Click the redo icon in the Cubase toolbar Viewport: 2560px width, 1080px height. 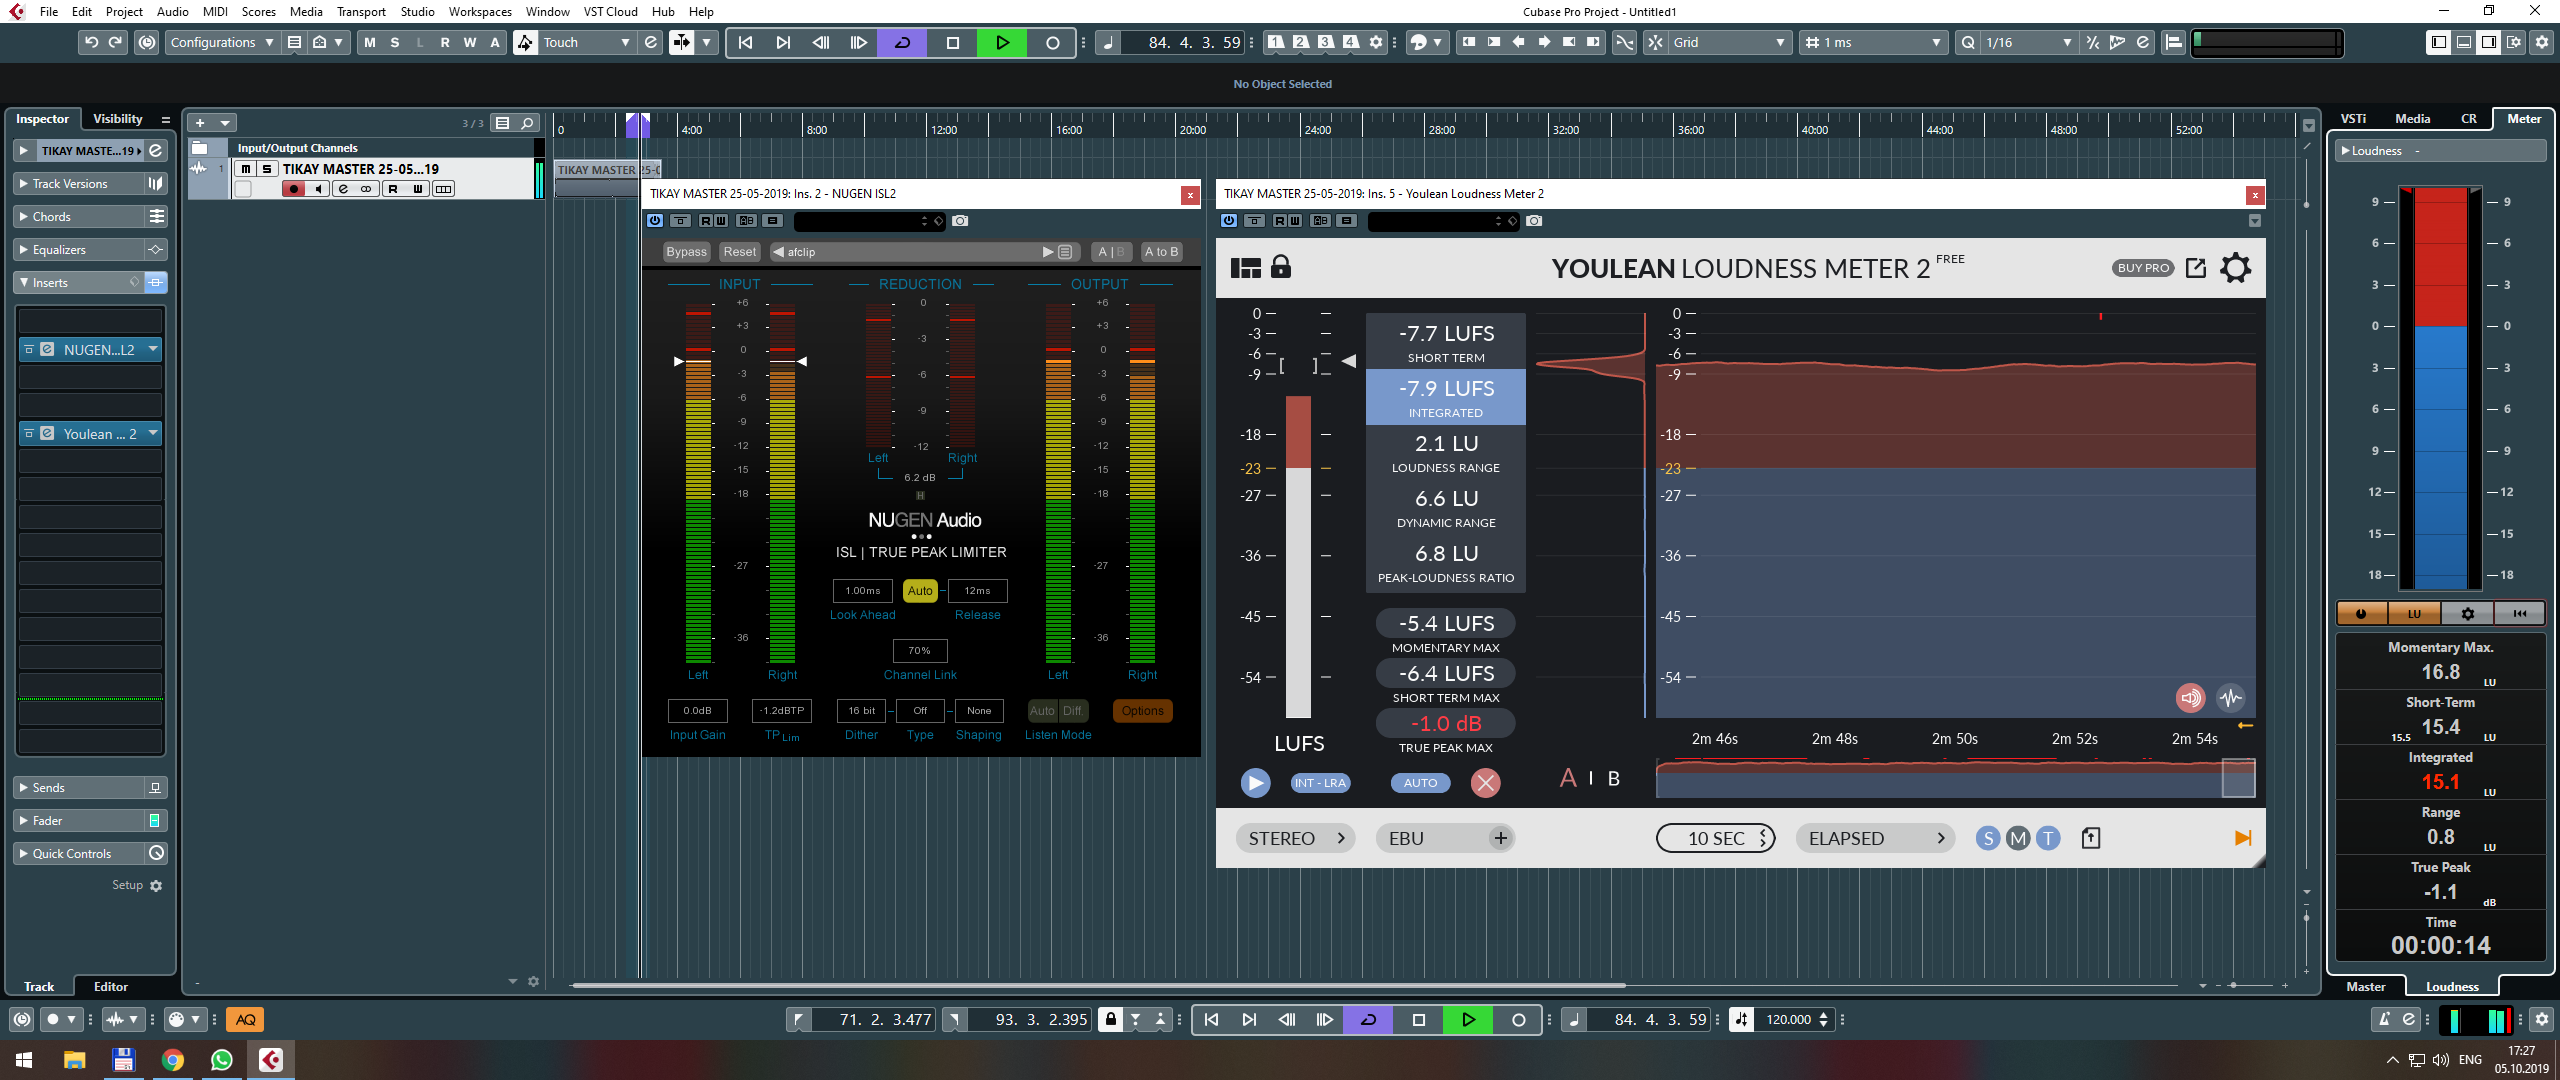(x=116, y=42)
